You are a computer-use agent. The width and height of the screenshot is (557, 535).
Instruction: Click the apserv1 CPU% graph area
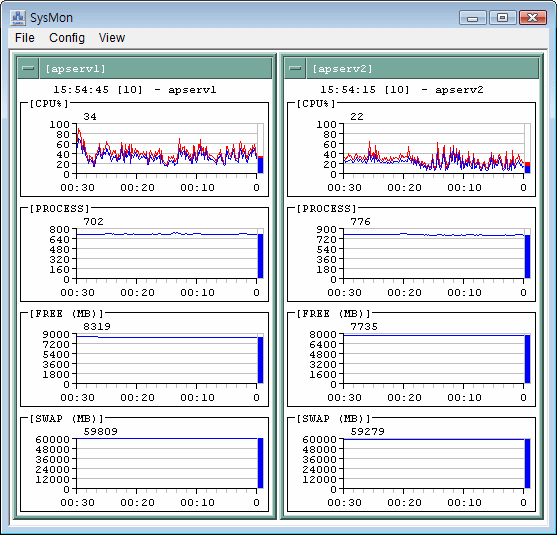coord(167,149)
